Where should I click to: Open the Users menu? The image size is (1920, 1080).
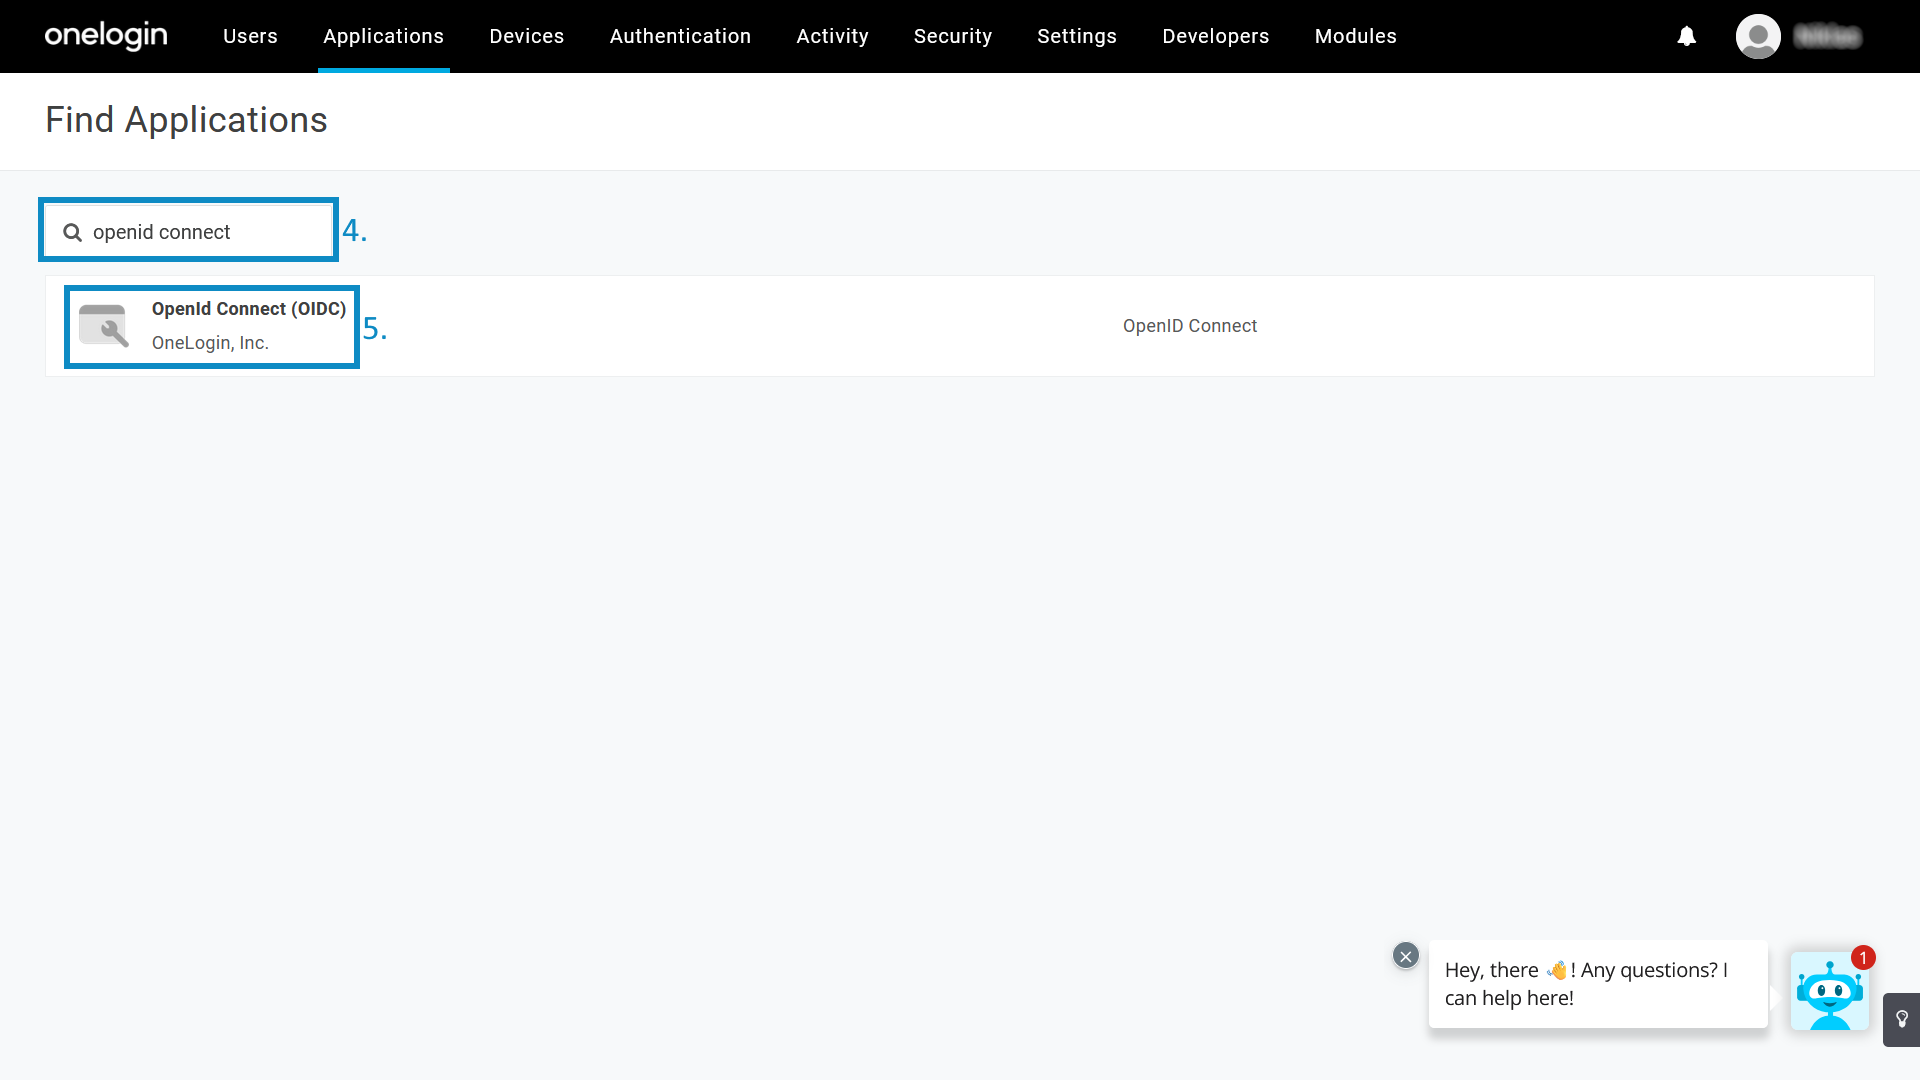250,36
